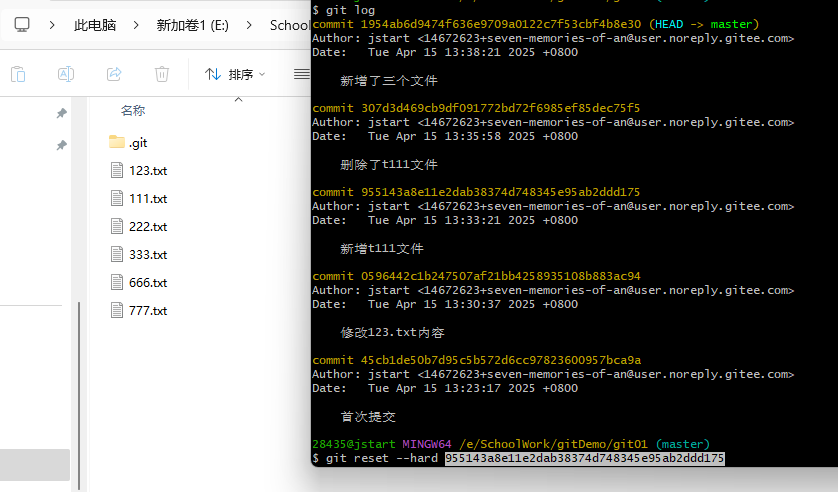
Task: Click the Delete trash icon in toolbar
Action: coord(162,74)
